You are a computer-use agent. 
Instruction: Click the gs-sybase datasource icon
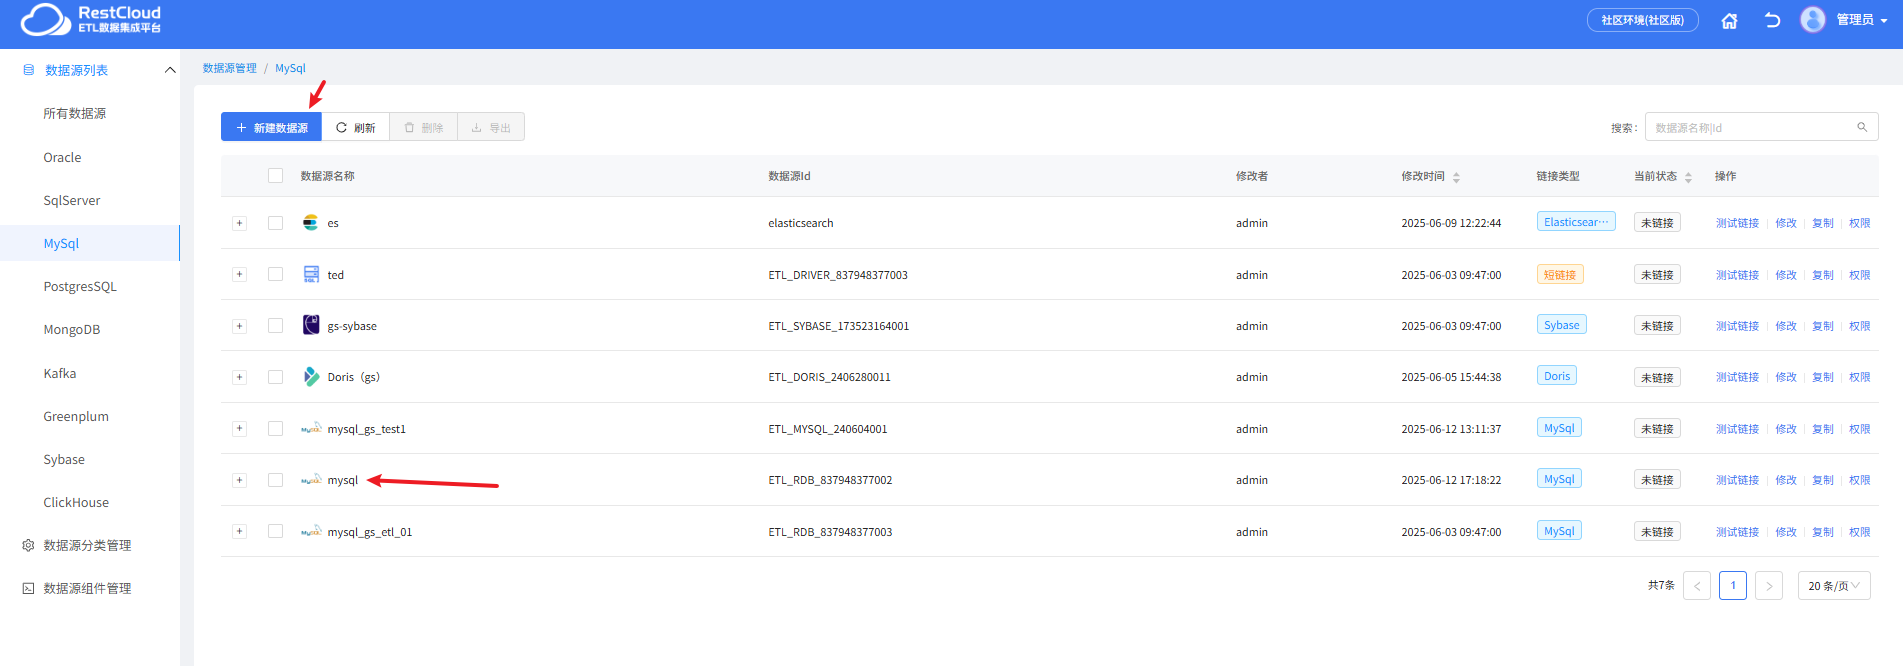click(311, 325)
